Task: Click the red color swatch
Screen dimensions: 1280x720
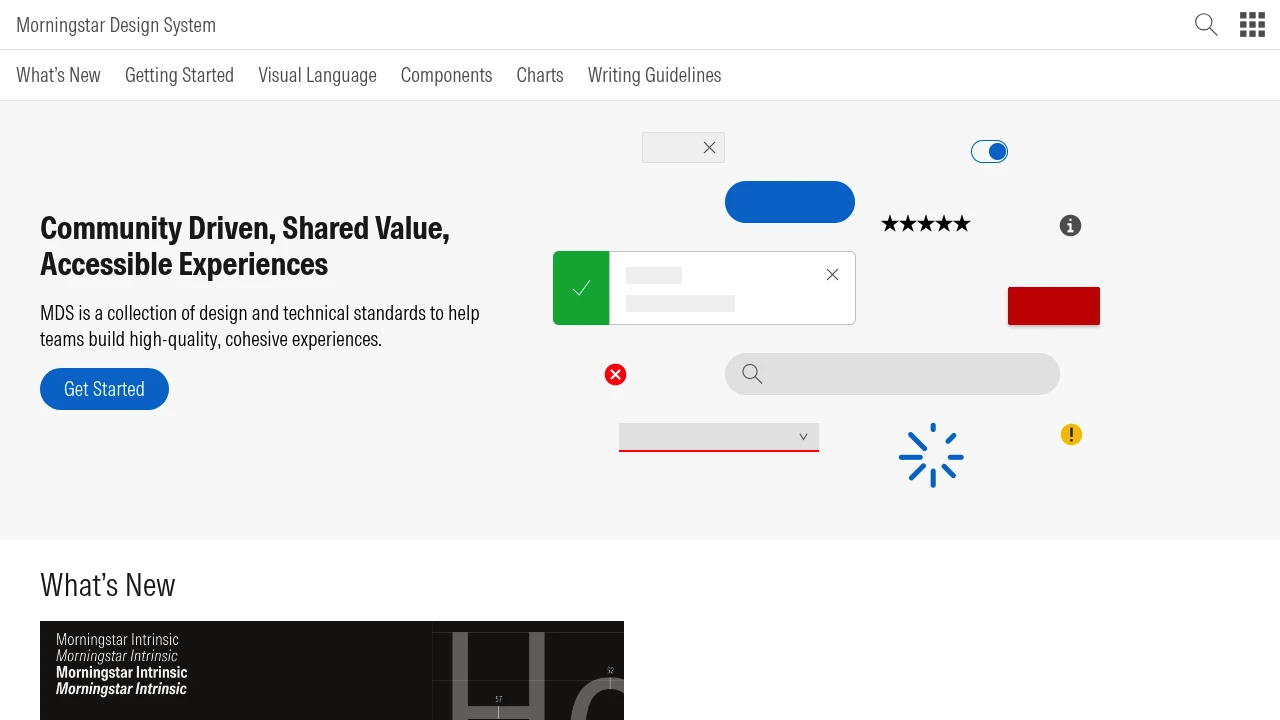Action: click(1053, 306)
